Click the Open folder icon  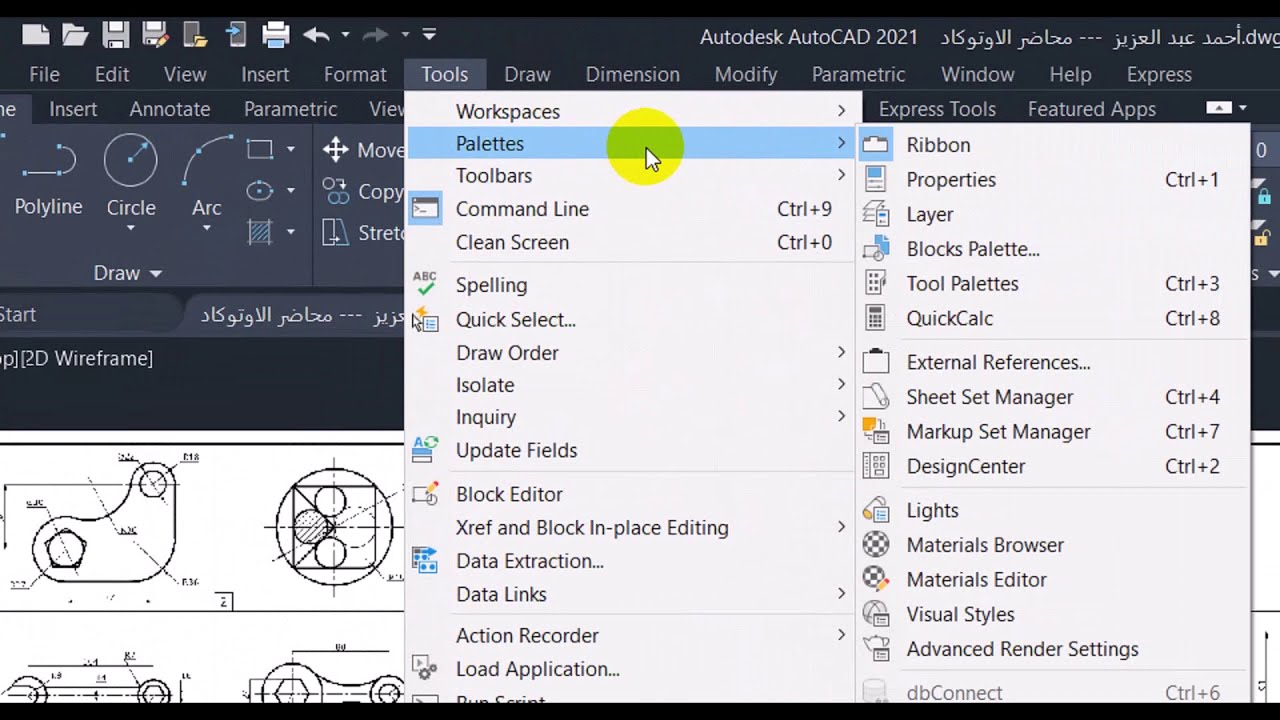76,36
